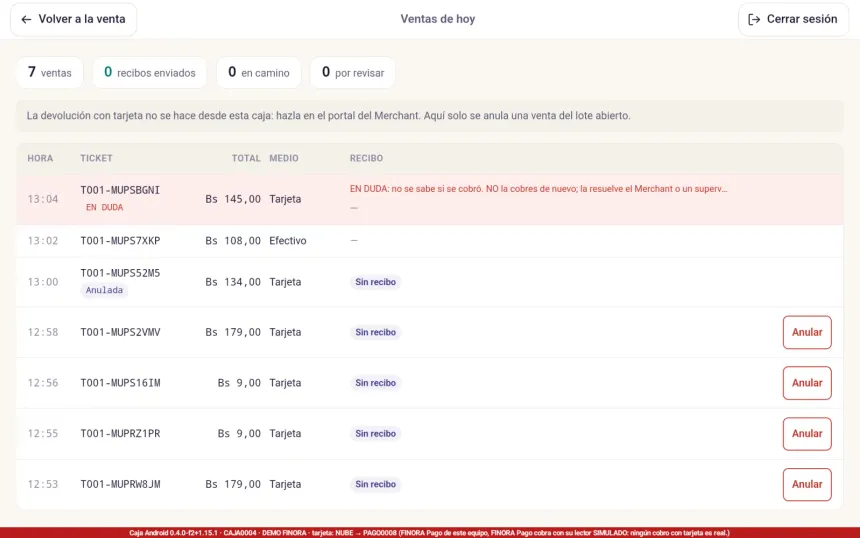Anular ticket T001-MUPS2VMV
The height and width of the screenshot is (538, 860).
pos(807,332)
